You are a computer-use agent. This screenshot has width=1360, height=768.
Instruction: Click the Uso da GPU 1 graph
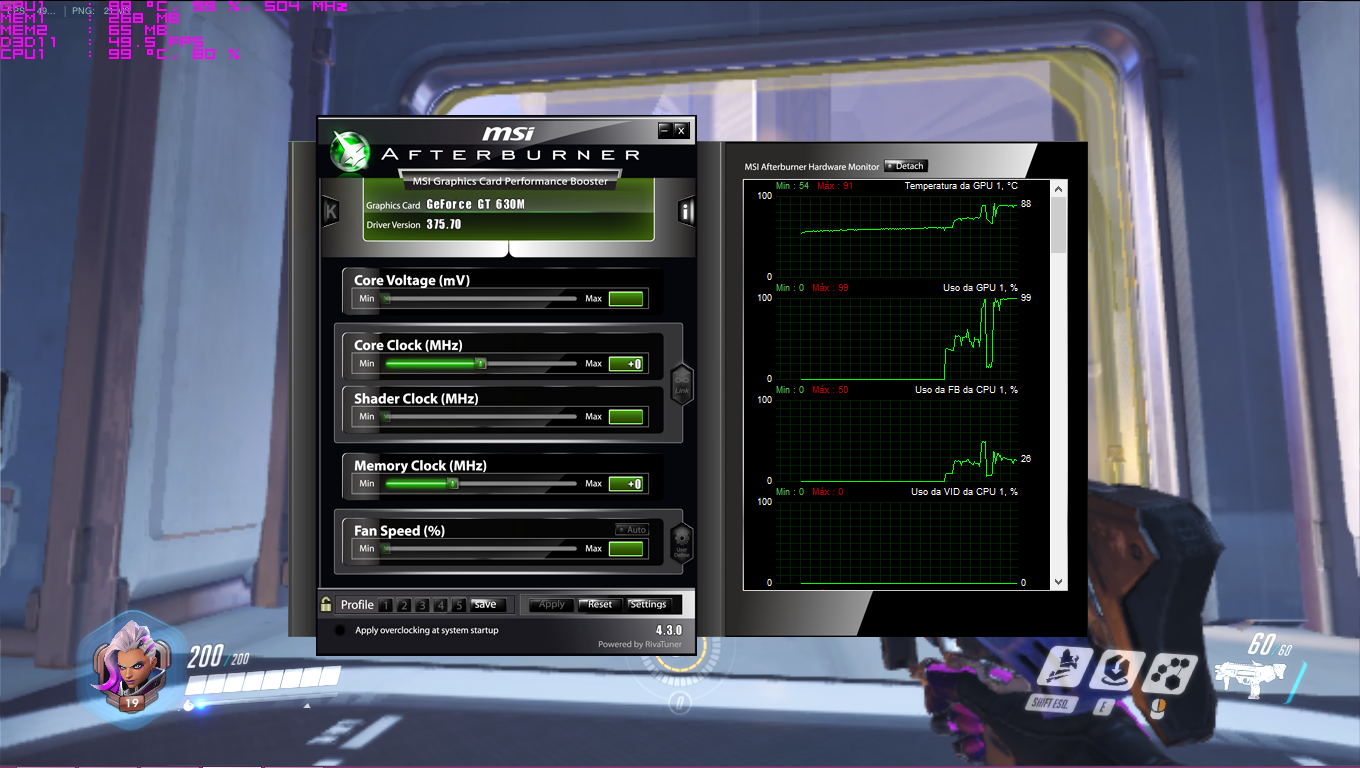tap(898, 338)
